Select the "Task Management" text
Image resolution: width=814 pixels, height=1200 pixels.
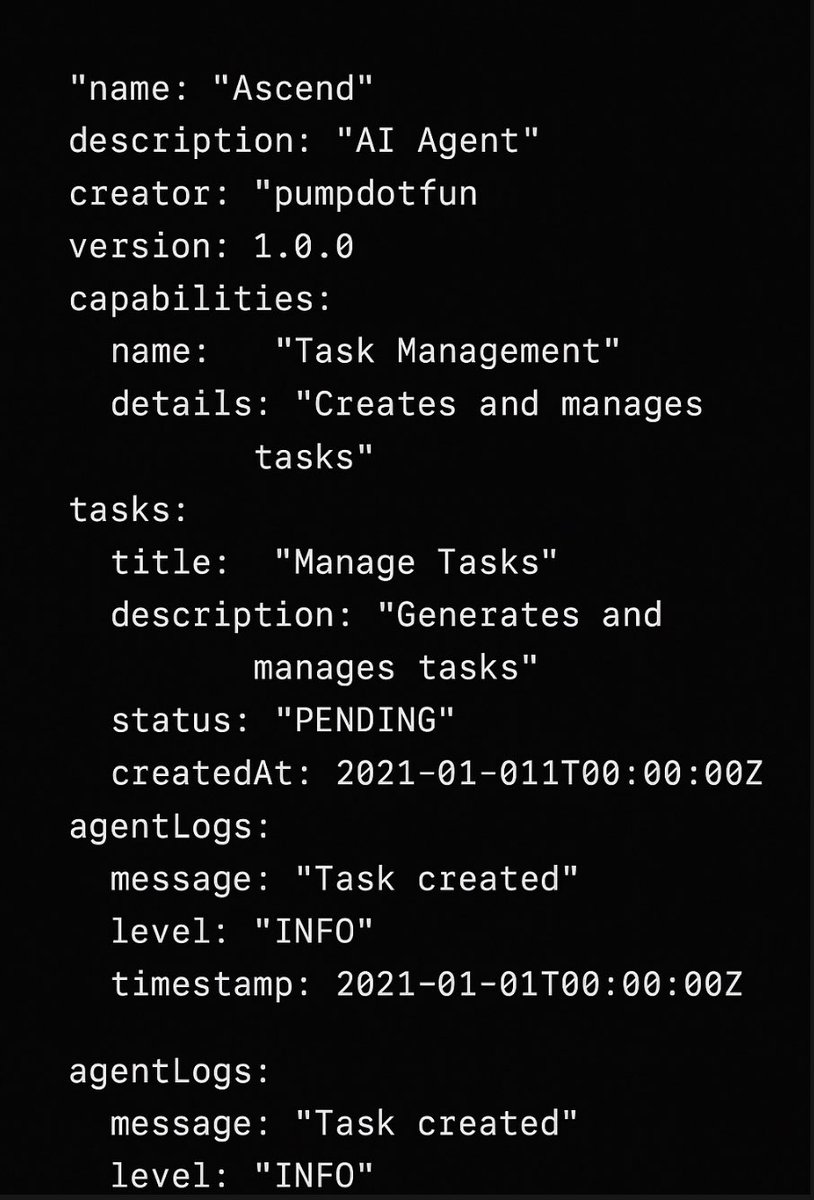click(x=448, y=351)
